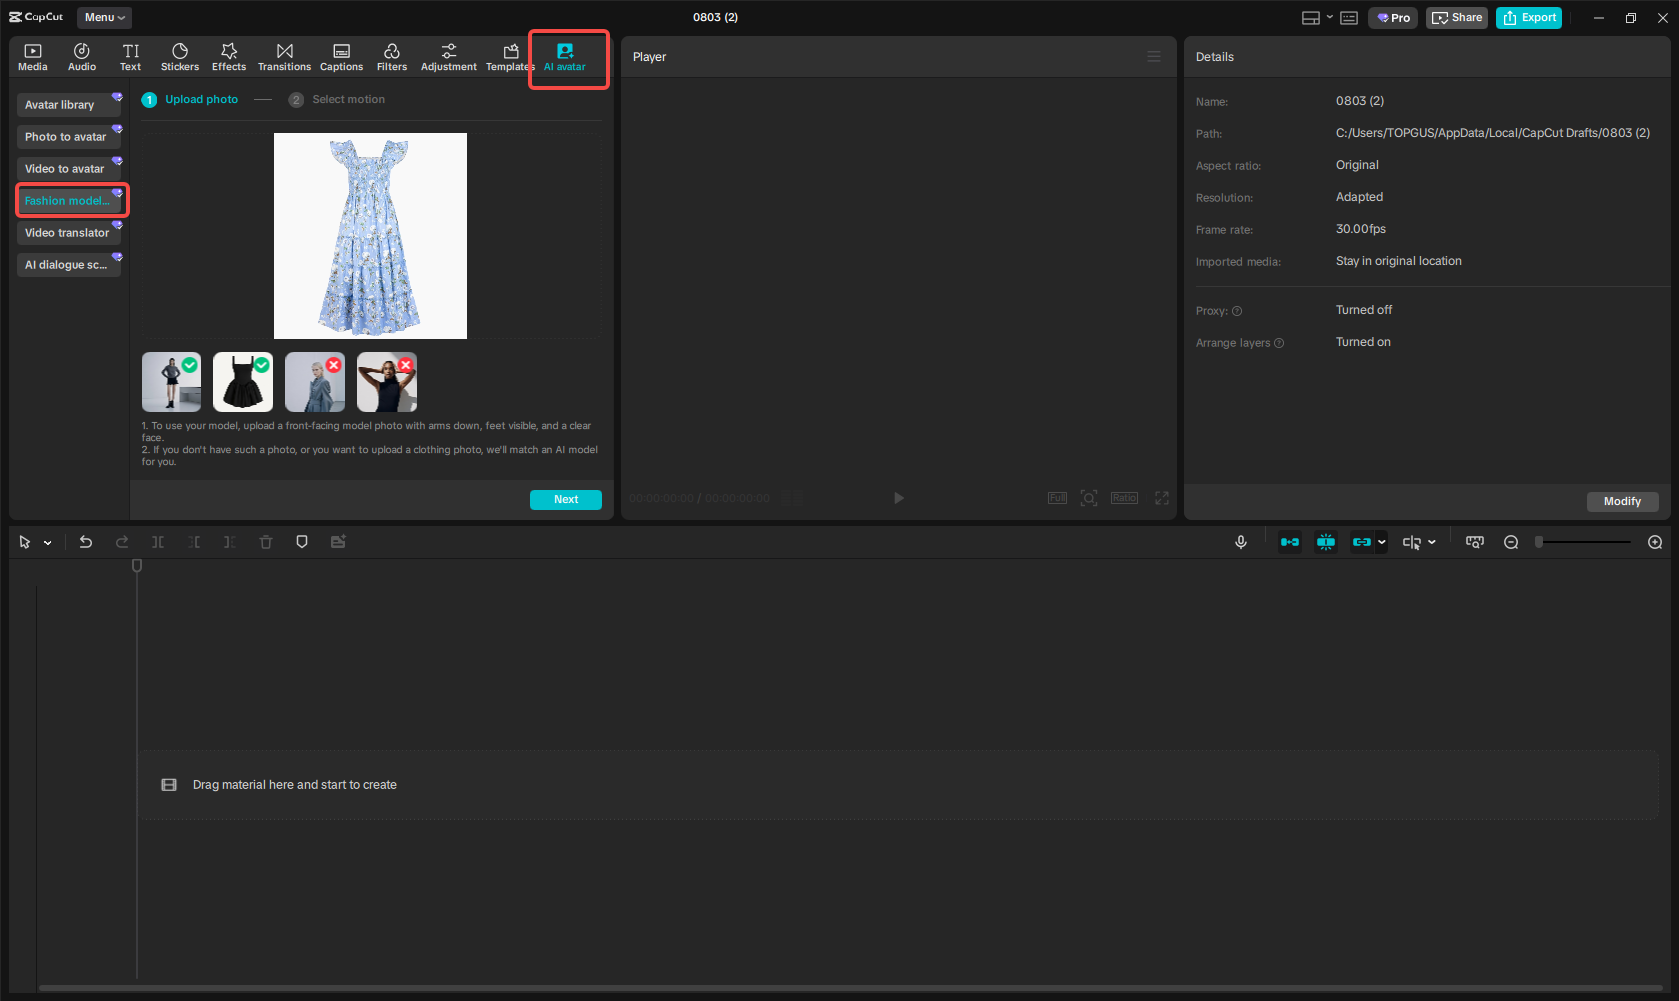
Task: Open the AI avatar panel
Action: [x=566, y=56]
